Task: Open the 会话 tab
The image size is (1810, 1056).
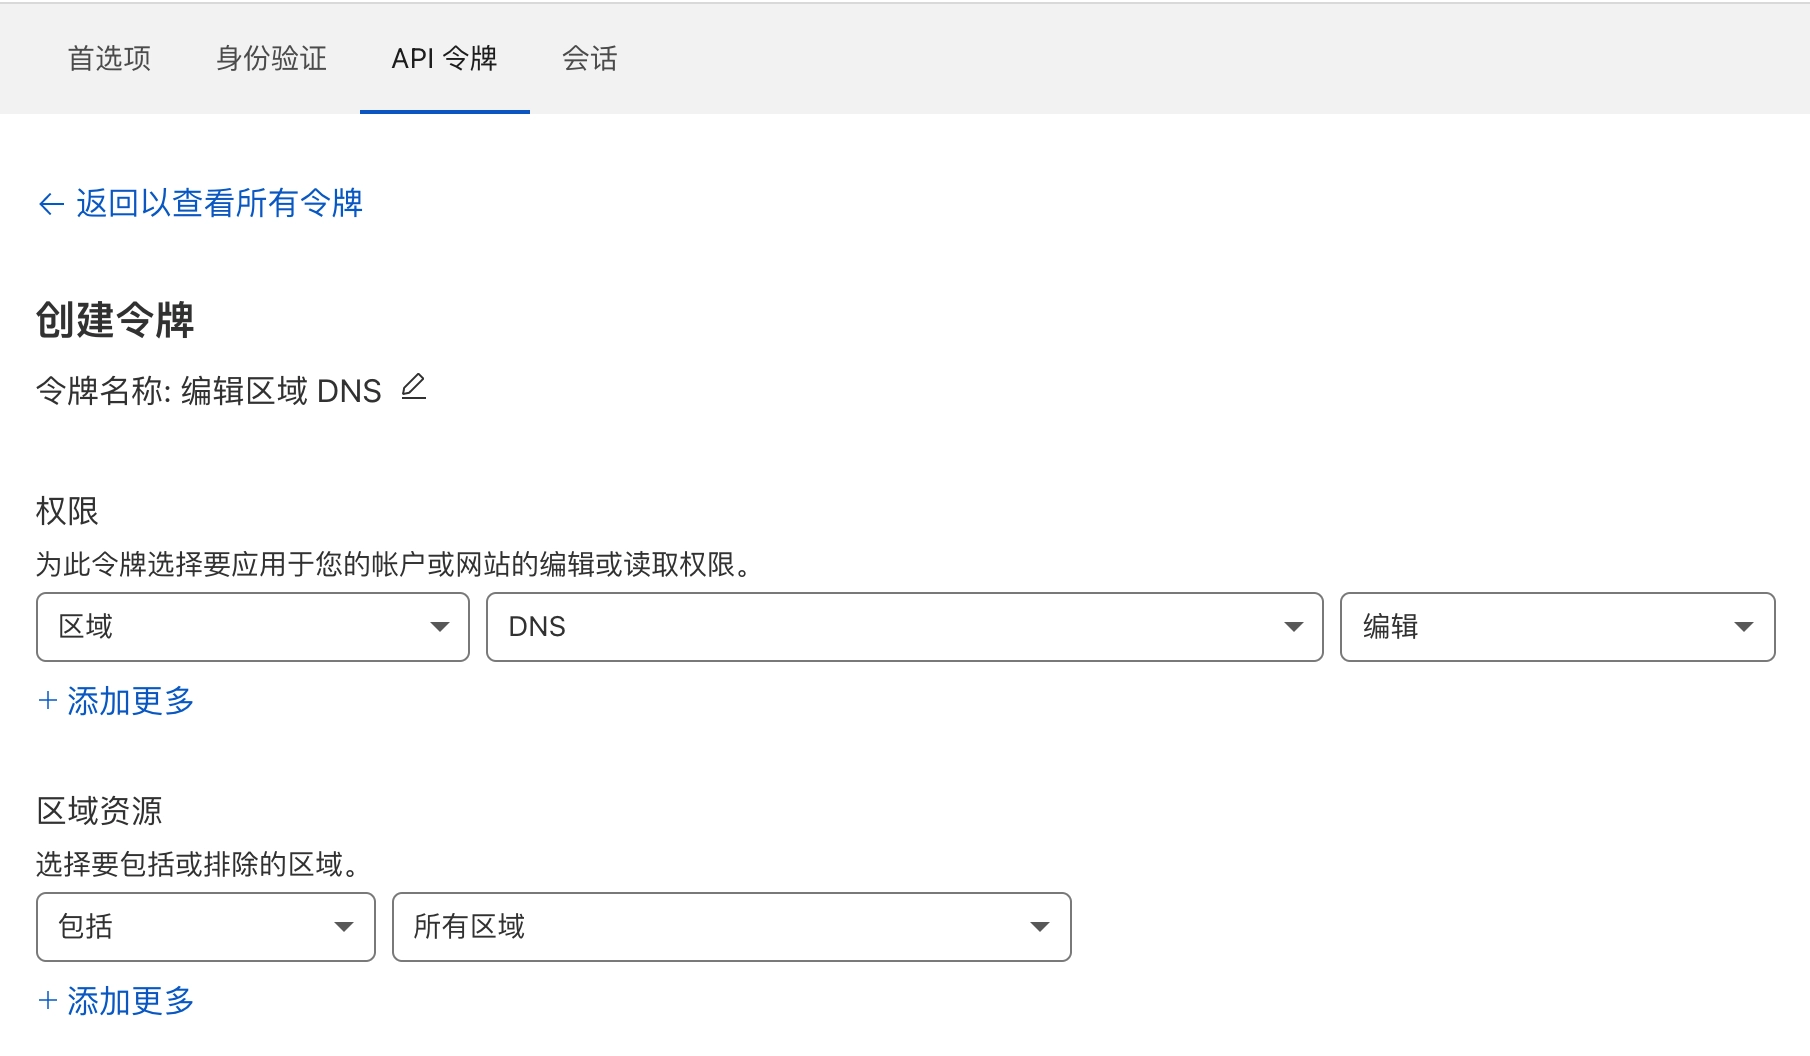Action: [x=590, y=58]
